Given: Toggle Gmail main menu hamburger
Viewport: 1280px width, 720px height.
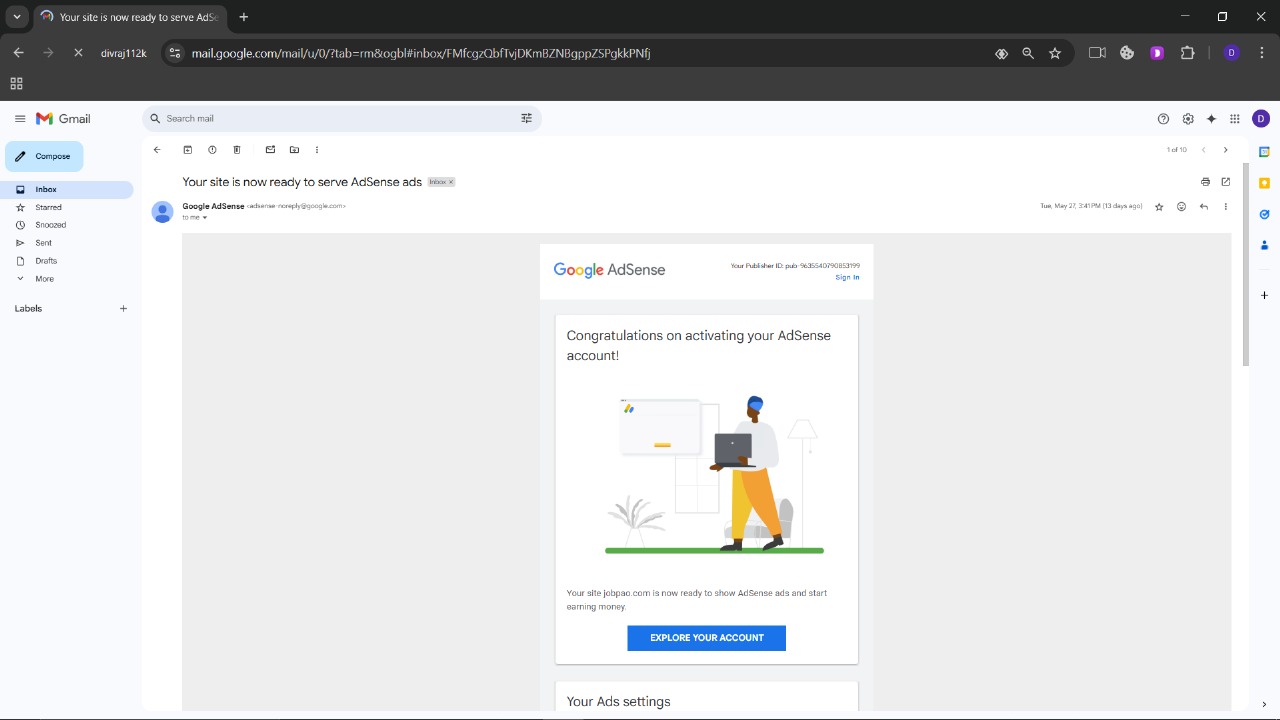Looking at the screenshot, I should pos(20,118).
